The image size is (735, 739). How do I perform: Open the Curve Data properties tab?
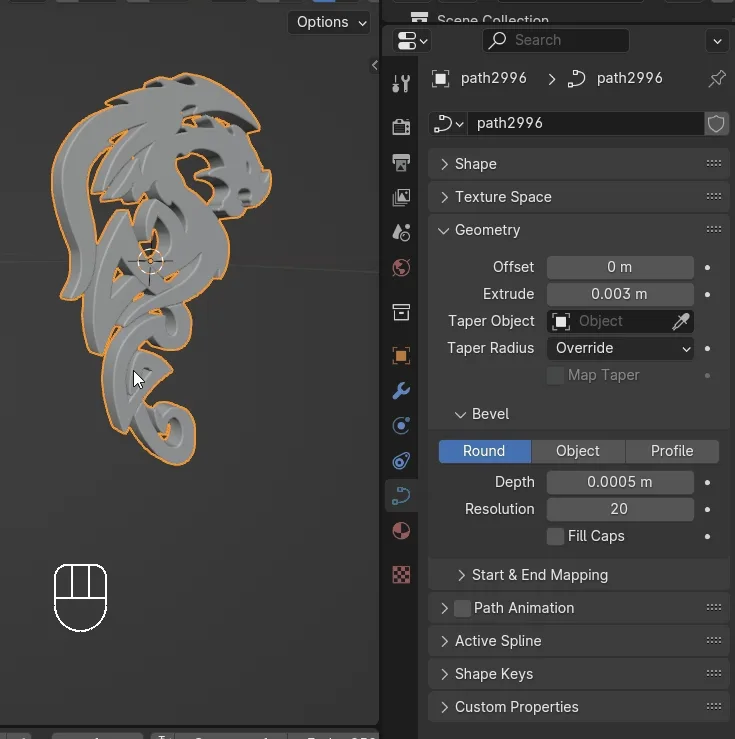[401, 496]
